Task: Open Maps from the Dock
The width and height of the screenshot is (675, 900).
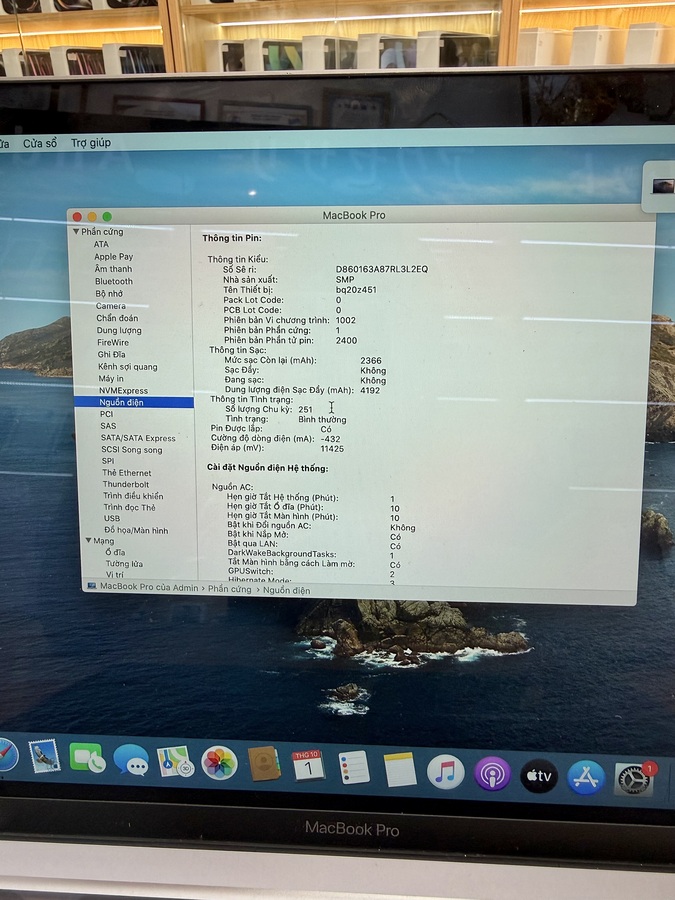Action: tap(175, 761)
